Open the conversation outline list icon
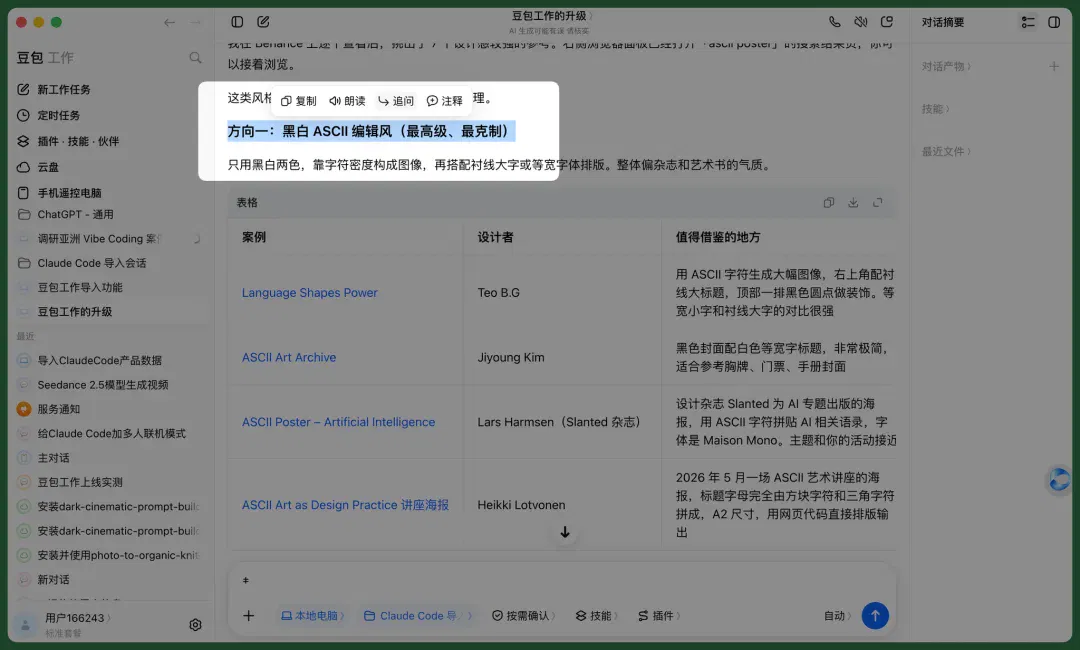1080x650 pixels. 1028,22
